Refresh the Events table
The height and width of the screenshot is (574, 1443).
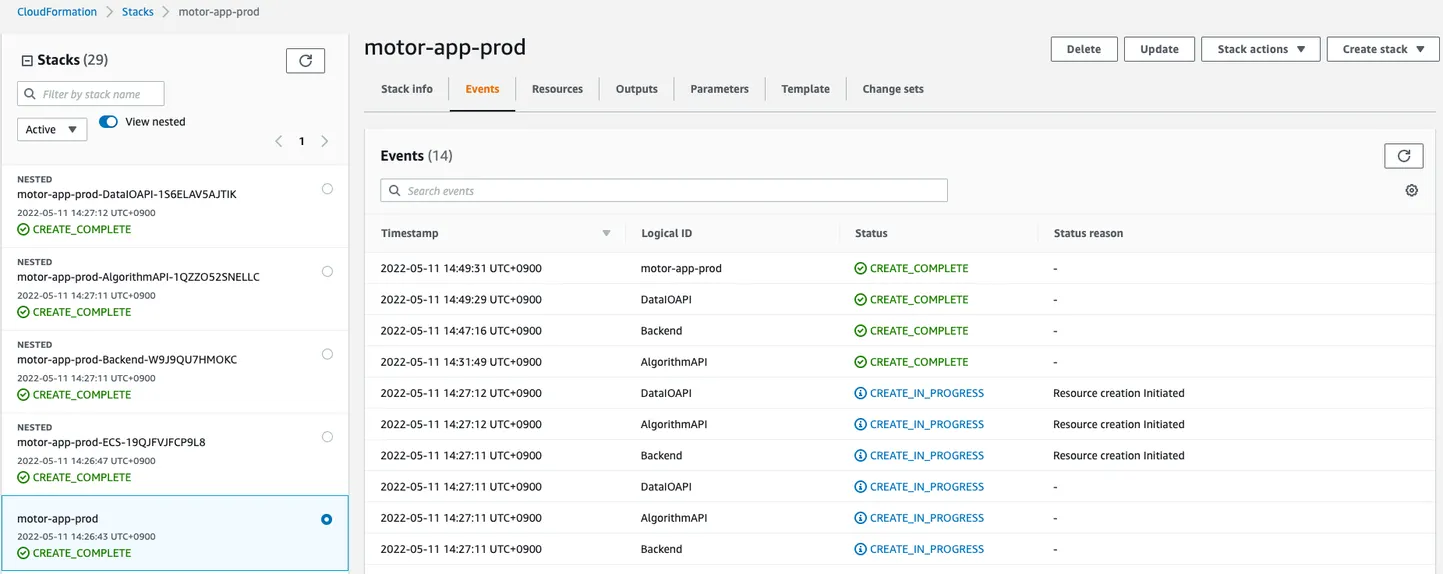1403,156
